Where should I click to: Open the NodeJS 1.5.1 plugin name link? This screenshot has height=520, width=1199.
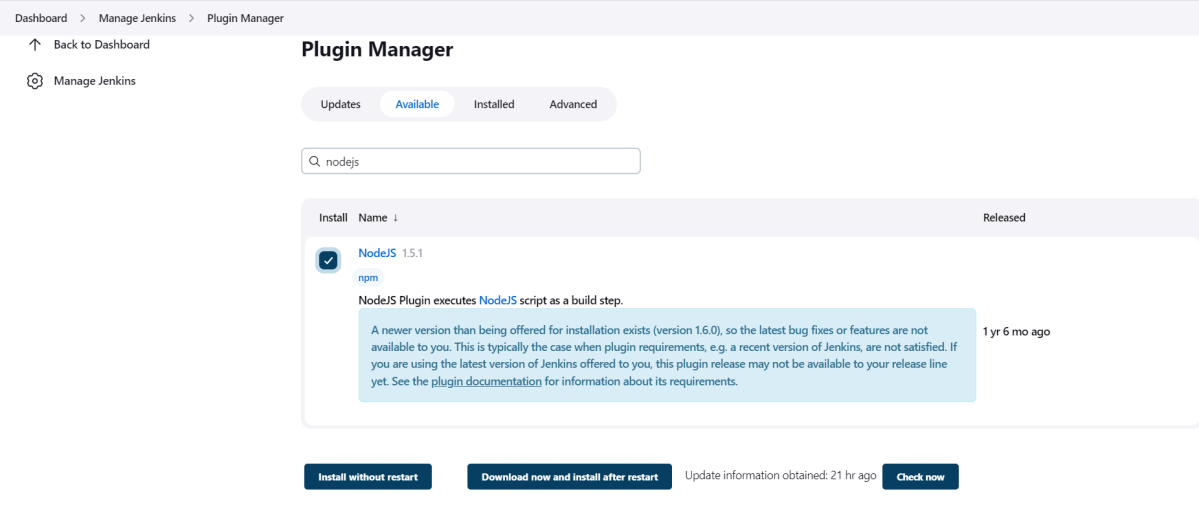(377, 253)
